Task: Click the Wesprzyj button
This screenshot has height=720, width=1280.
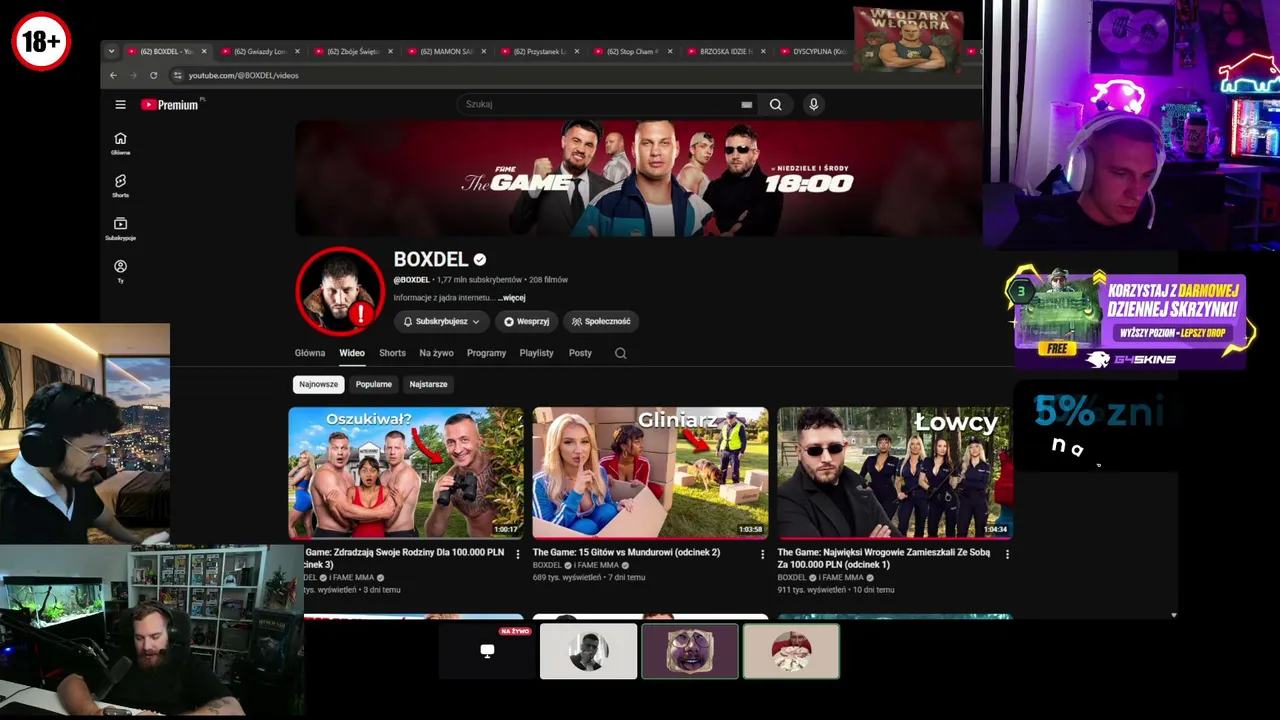Action: click(526, 321)
